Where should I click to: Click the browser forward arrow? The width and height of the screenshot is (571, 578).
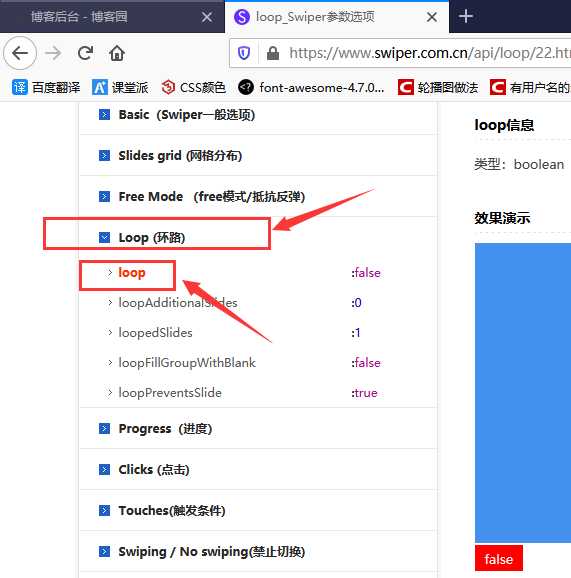pos(53,53)
